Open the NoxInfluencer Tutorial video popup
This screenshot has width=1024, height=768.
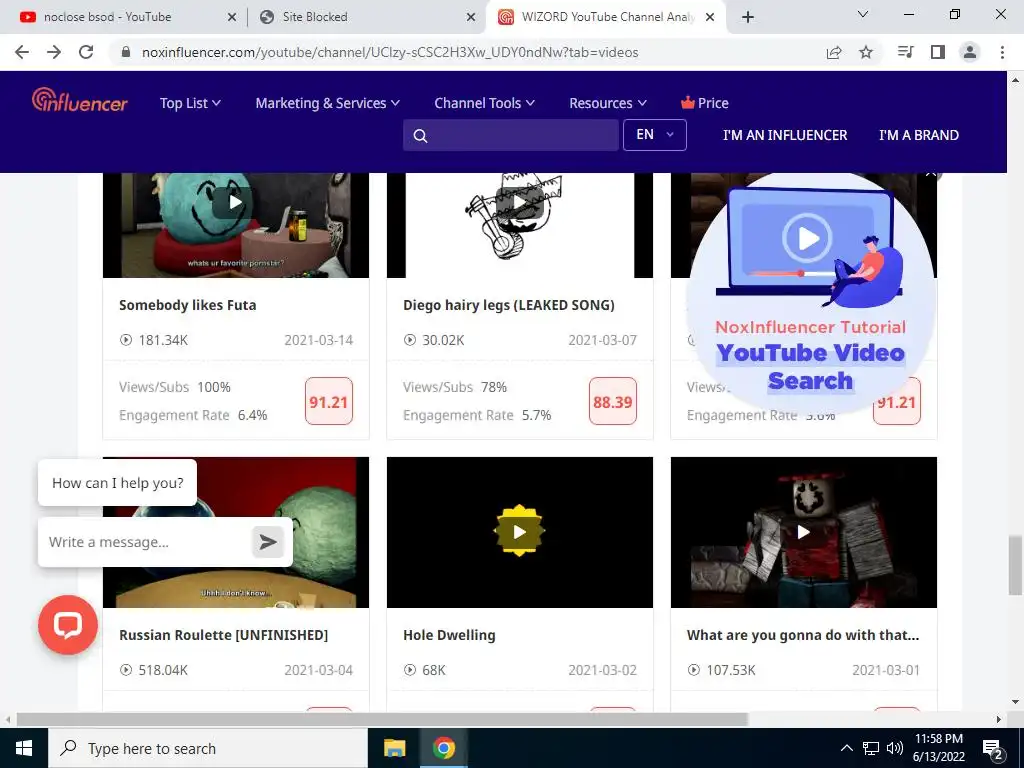[x=810, y=293]
